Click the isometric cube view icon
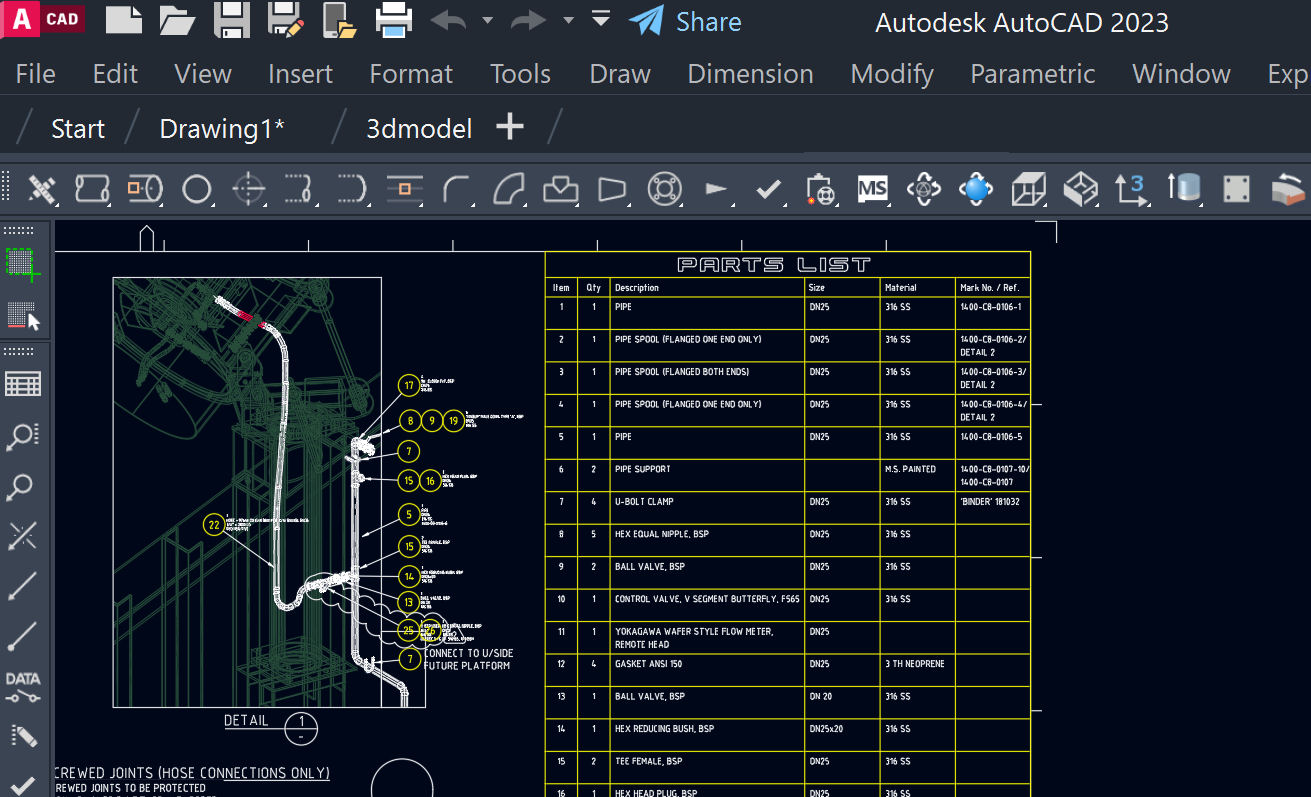 (1080, 188)
